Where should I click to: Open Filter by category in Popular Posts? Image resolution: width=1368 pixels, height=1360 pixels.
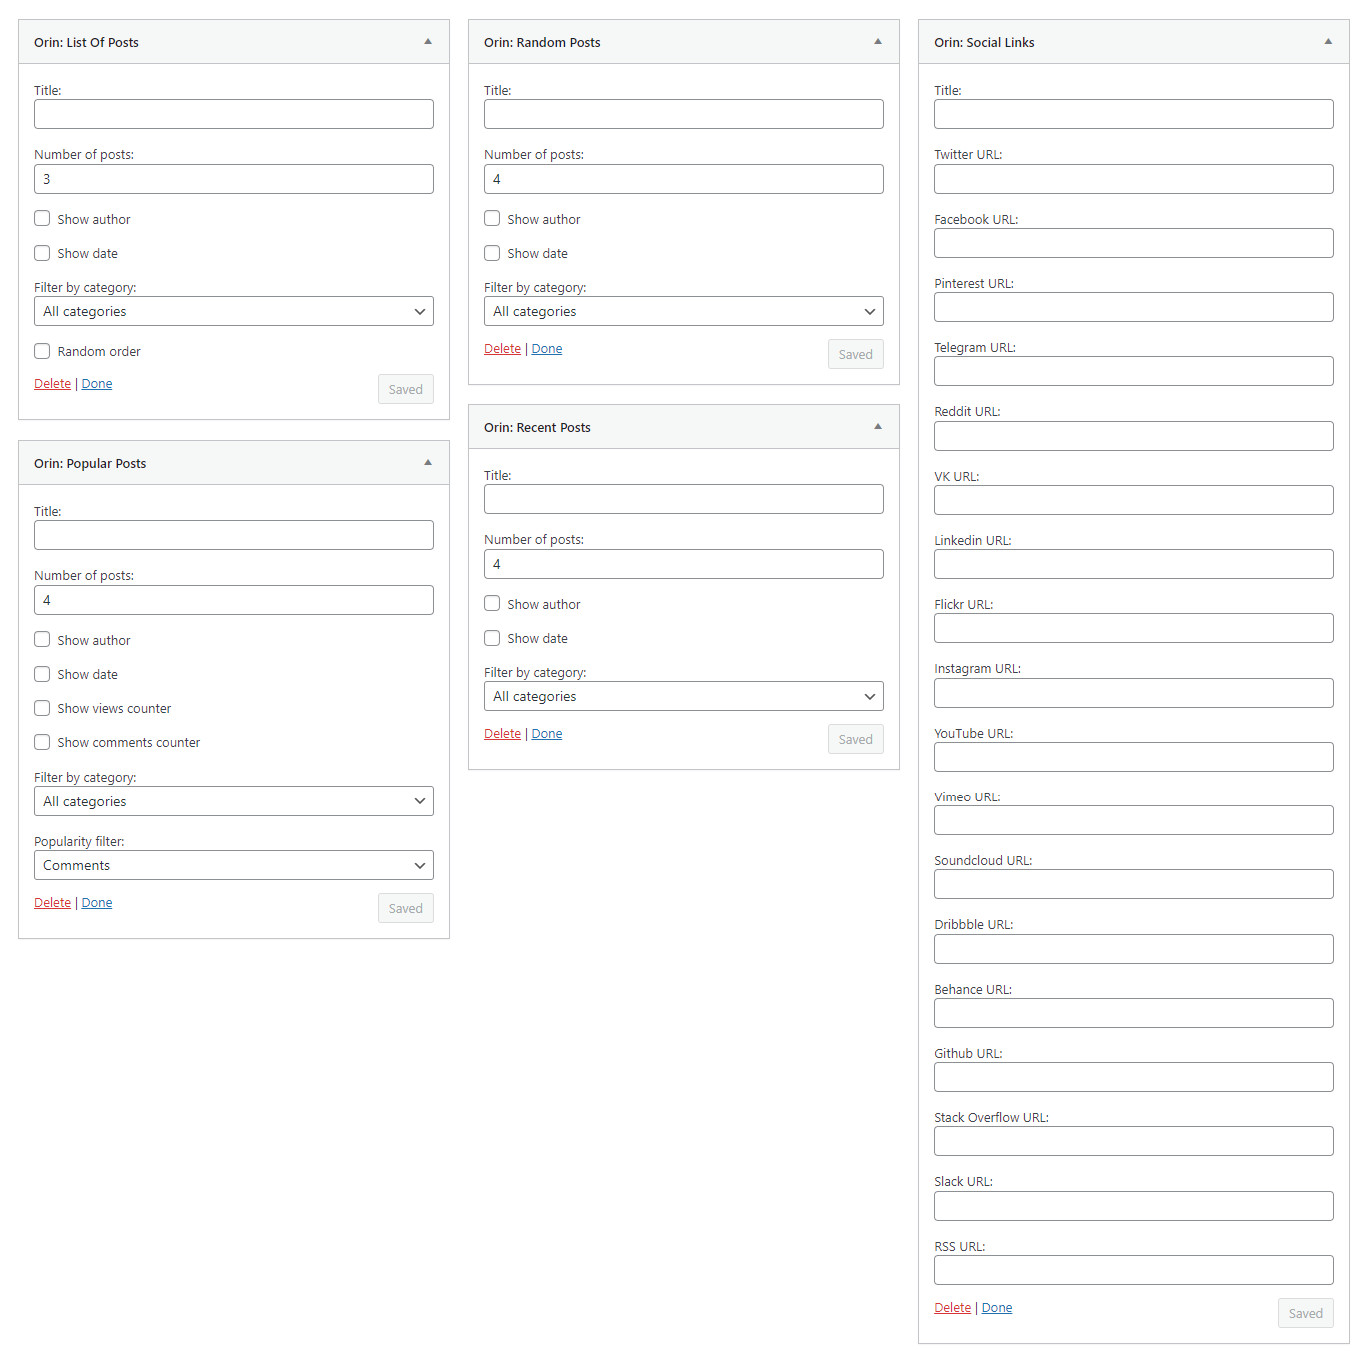click(x=233, y=801)
